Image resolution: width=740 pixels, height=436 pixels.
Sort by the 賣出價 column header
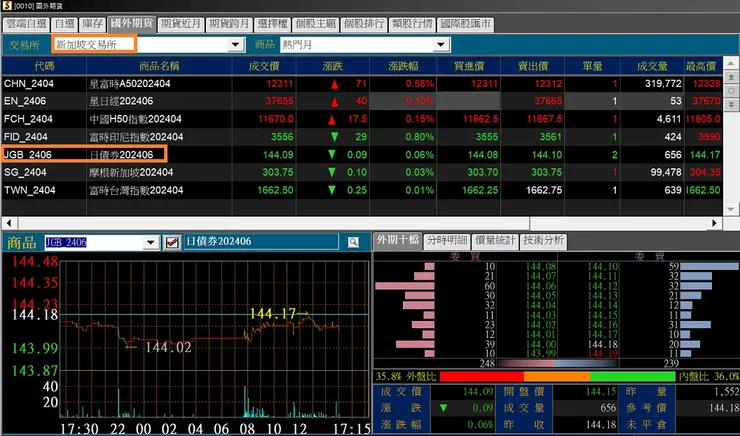[533, 66]
